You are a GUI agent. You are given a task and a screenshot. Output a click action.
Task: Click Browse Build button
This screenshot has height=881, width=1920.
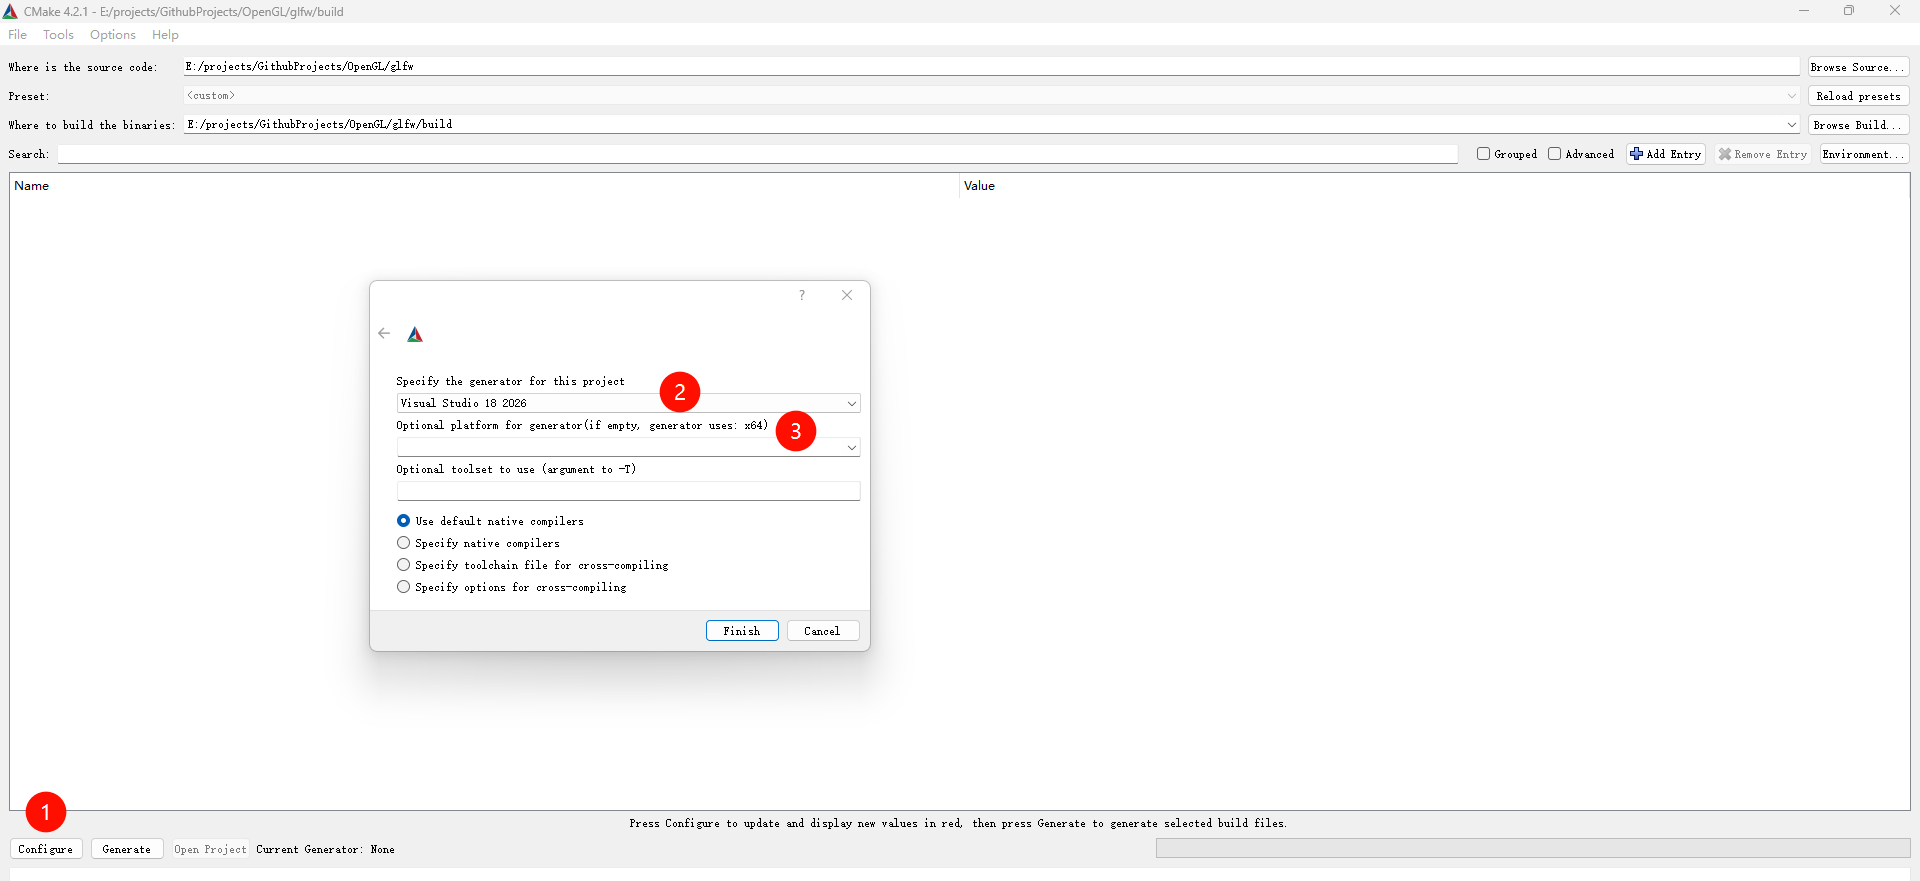click(1858, 125)
